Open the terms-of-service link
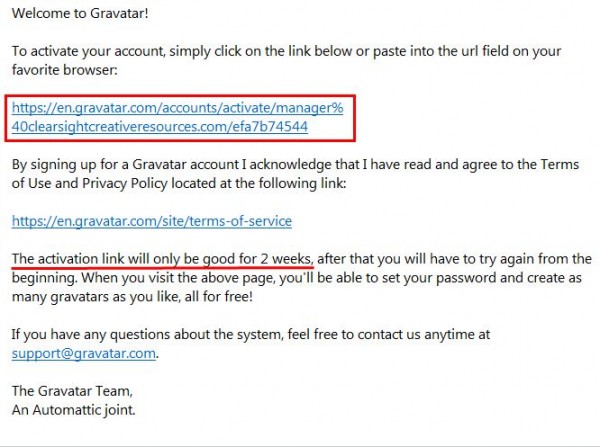The image size is (600, 447). [152, 221]
